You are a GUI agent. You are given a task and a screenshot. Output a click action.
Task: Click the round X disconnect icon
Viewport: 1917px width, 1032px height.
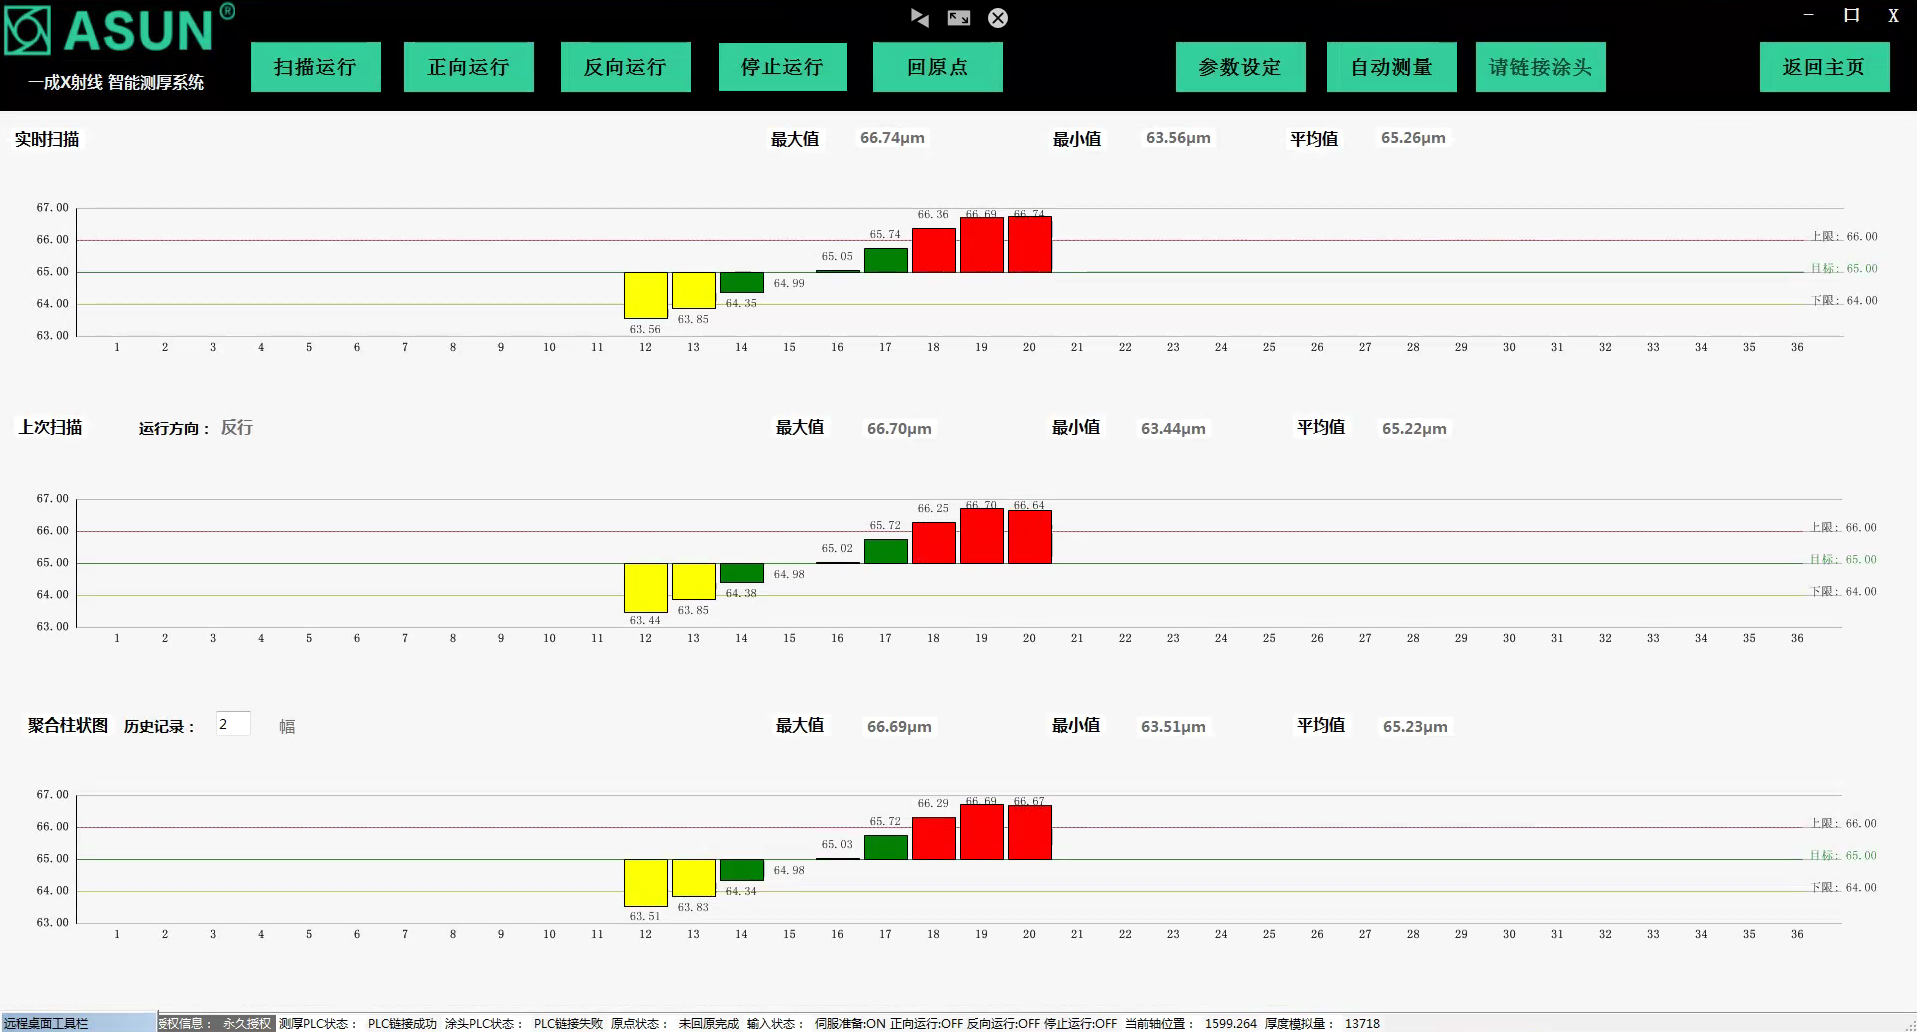998,18
